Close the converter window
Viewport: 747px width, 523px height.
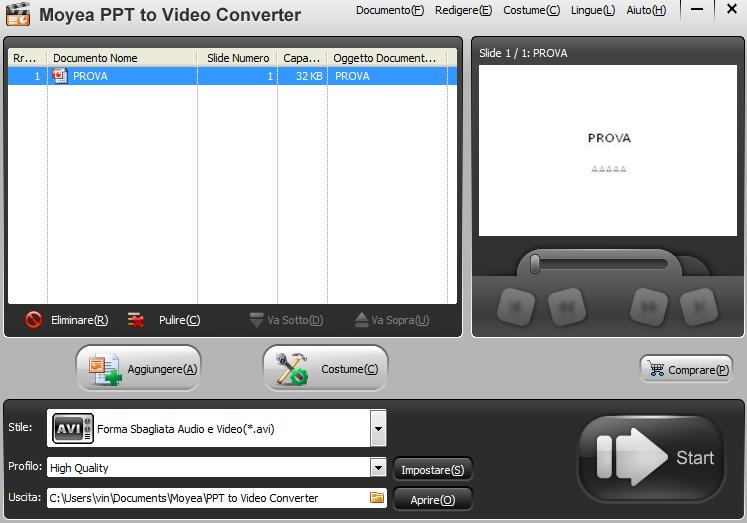click(732, 9)
